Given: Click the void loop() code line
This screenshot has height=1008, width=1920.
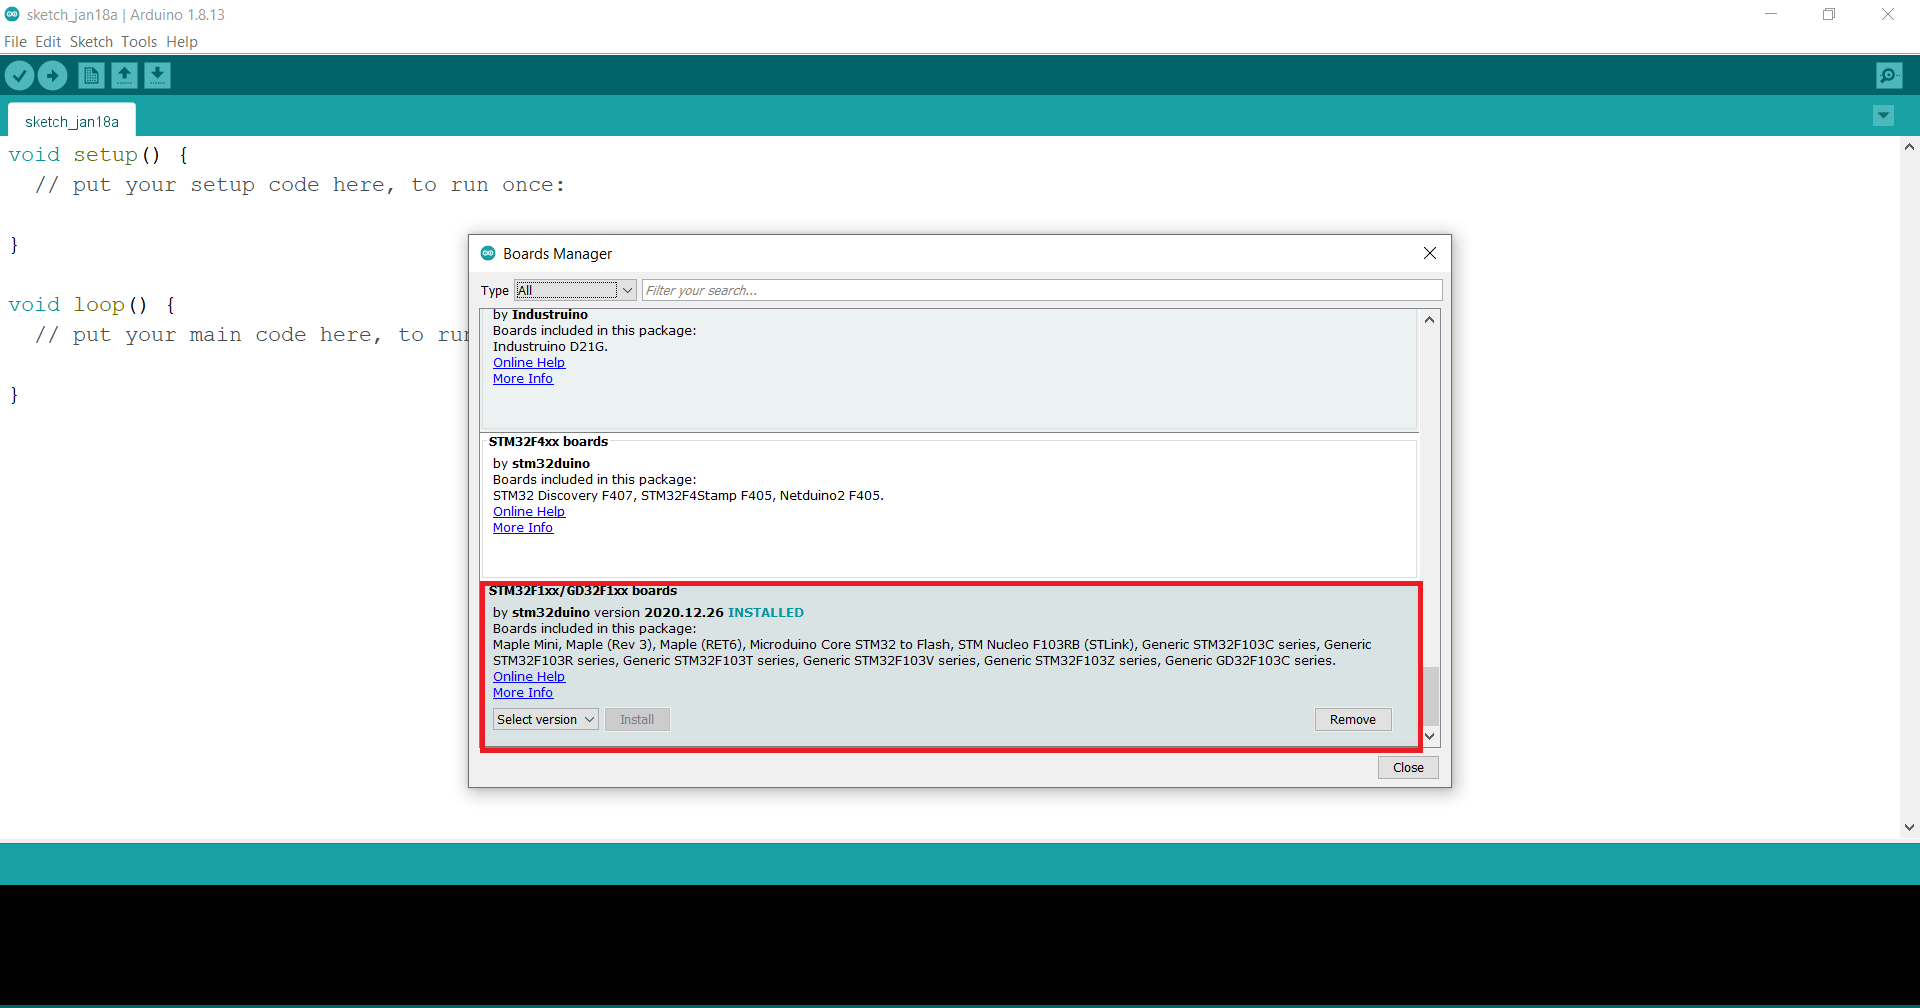Looking at the screenshot, I should [x=92, y=305].
